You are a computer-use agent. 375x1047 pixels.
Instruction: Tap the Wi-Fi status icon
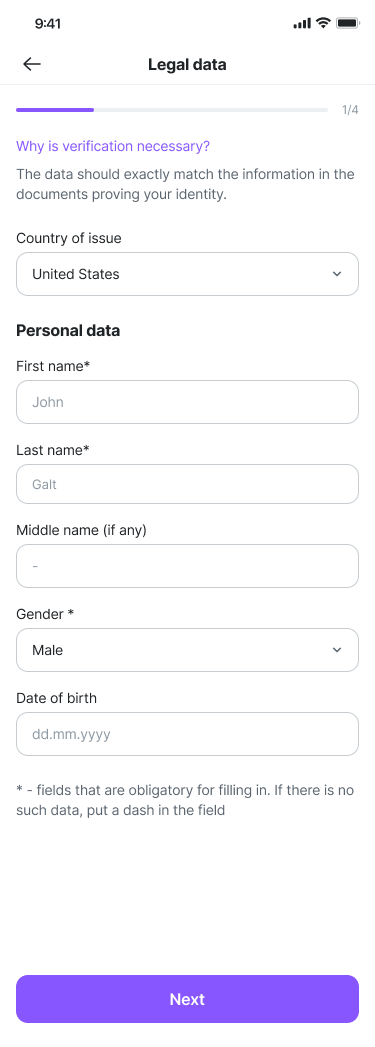(323, 23)
